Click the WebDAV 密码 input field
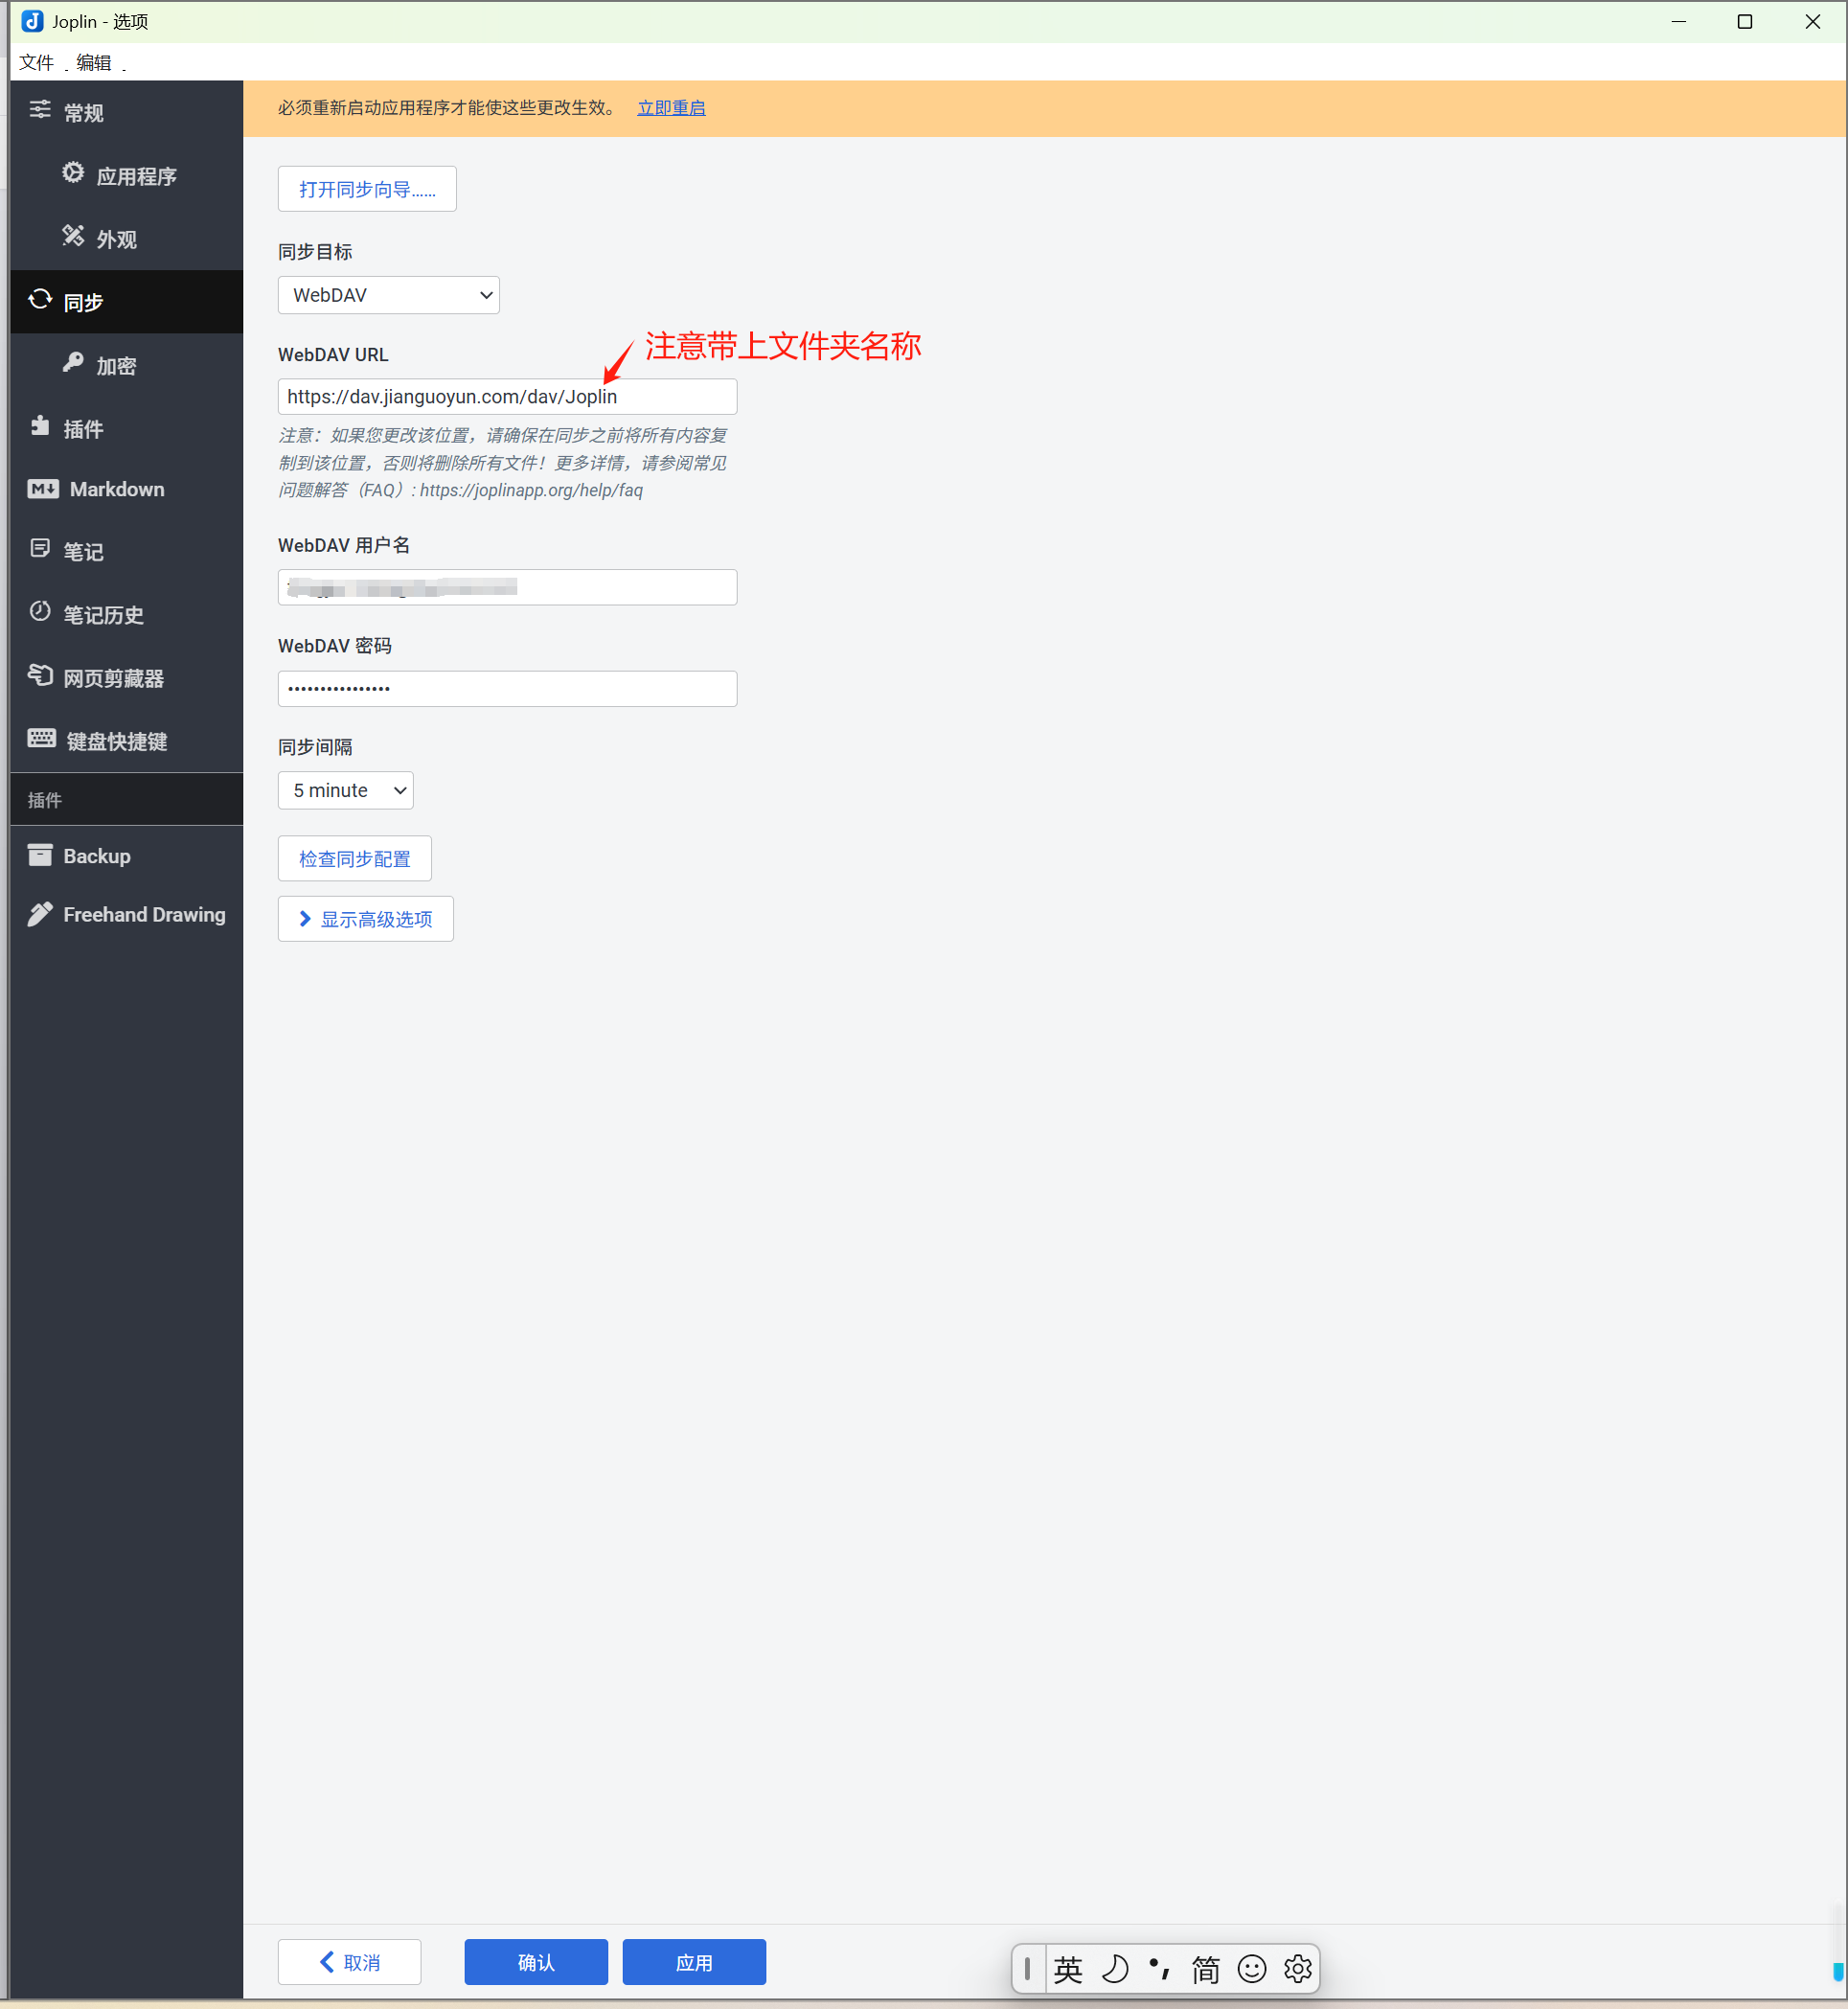The height and width of the screenshot is (2009, 1848). pyautogui.click(x=508, y=688)
